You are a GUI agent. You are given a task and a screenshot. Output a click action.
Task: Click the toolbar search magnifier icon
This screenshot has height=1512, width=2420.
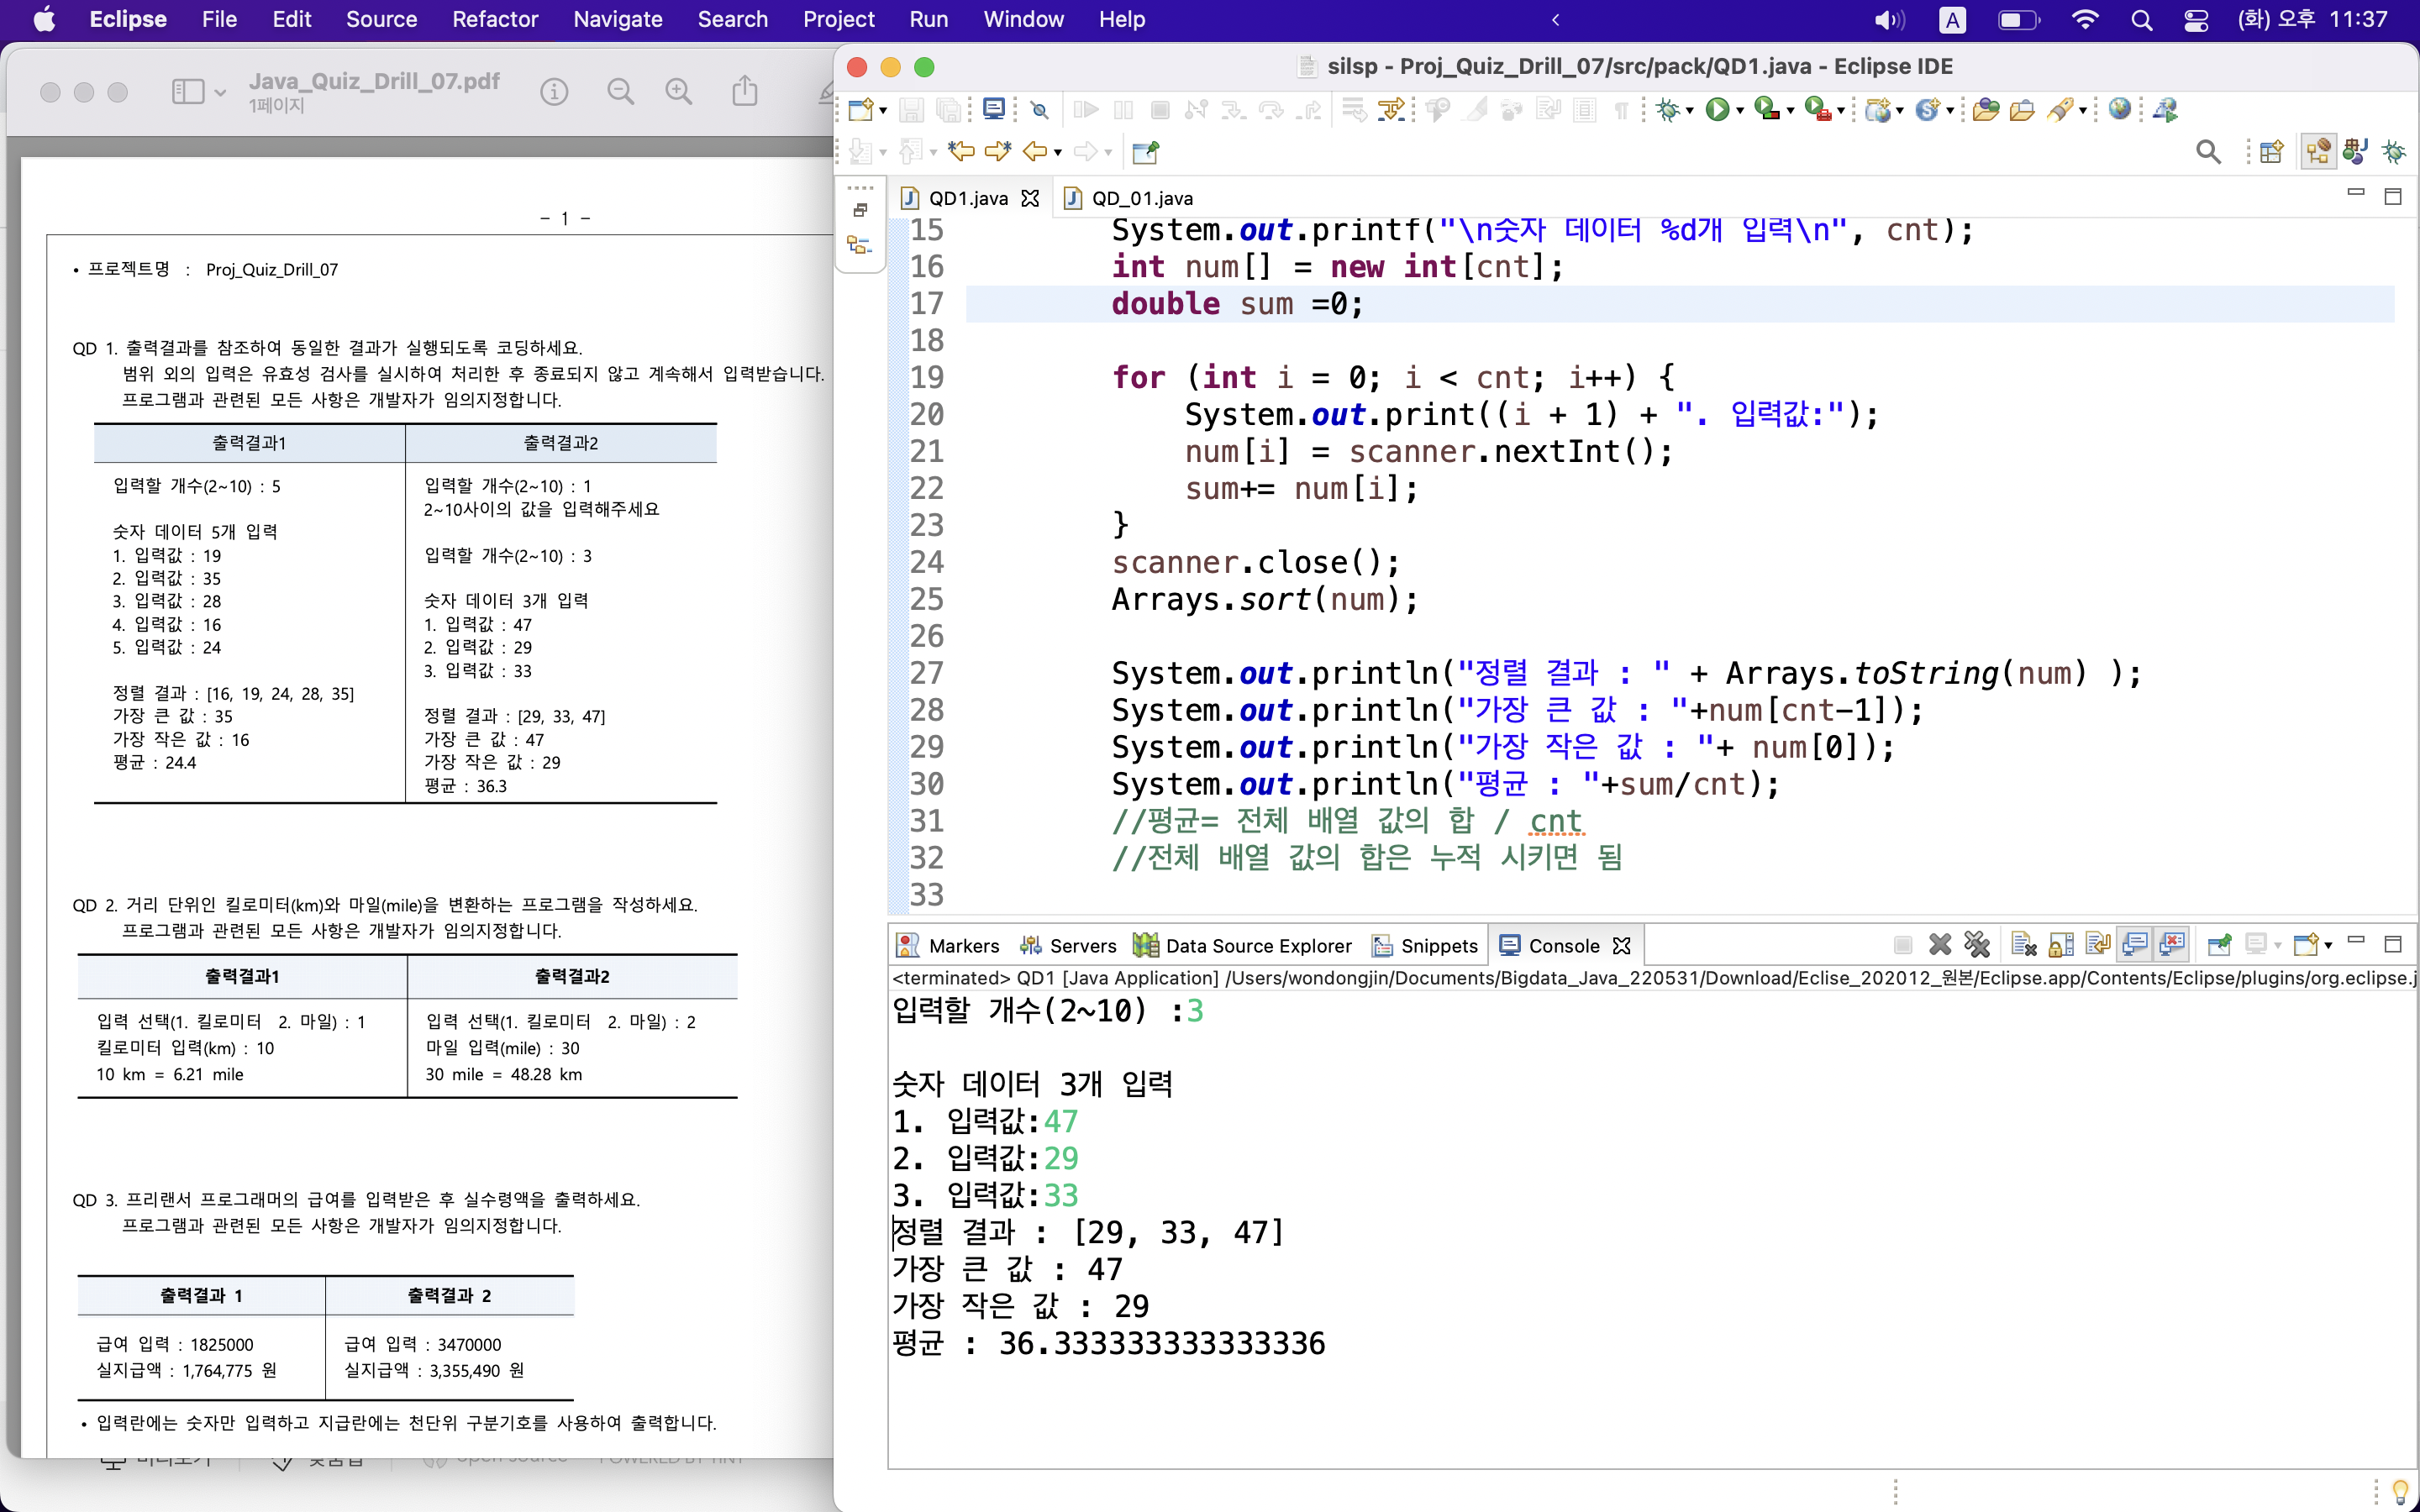[2208, 152]
